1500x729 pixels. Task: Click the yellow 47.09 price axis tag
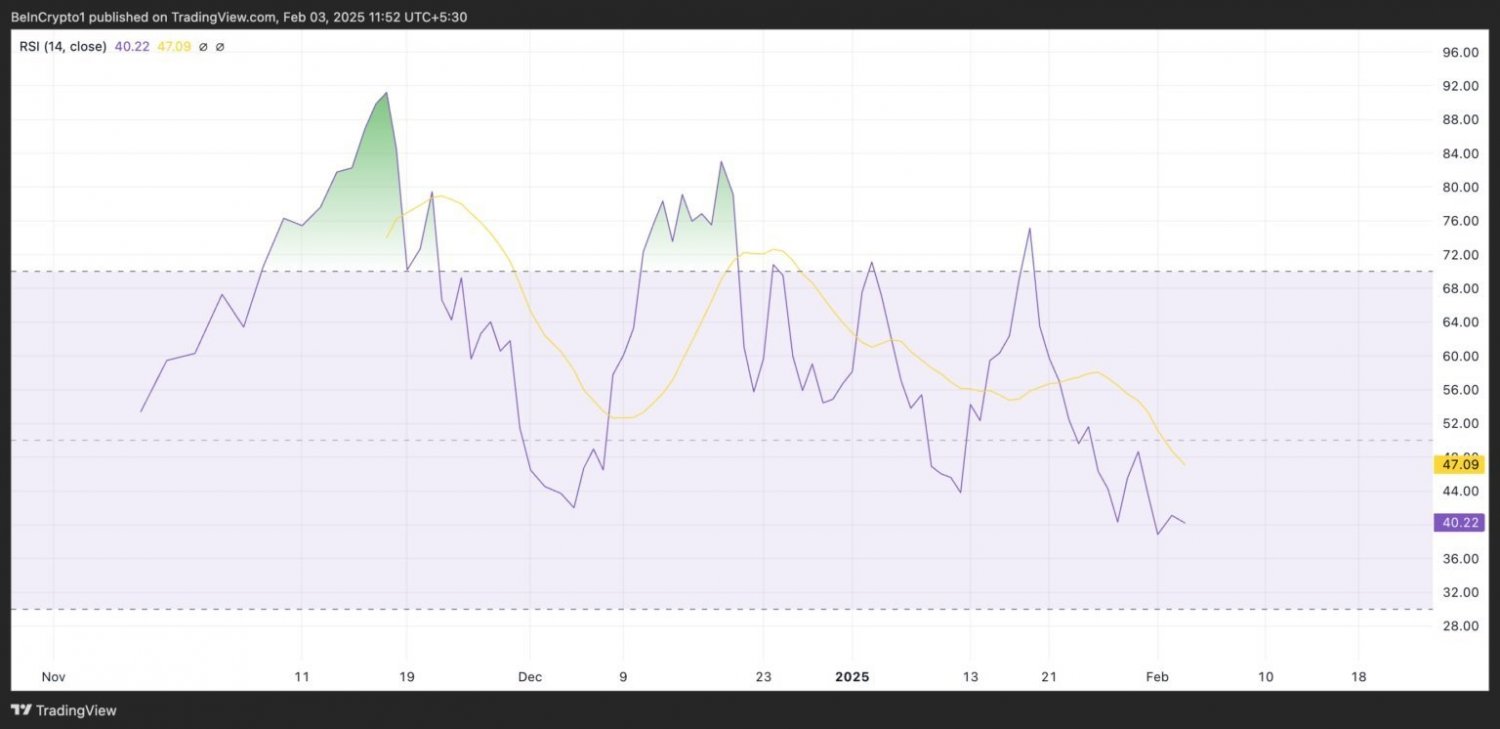click(x=1456, y=464)
